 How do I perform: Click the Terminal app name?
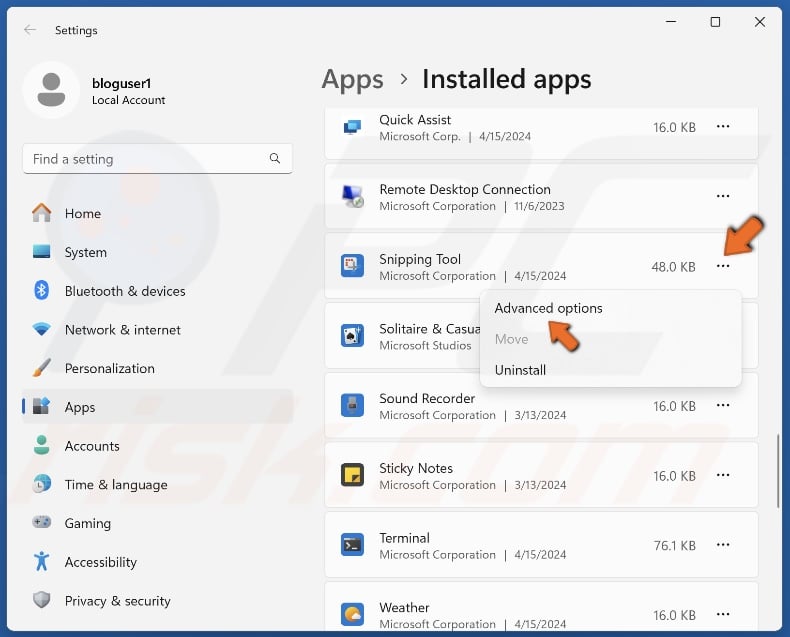click(x=405, y=538)
